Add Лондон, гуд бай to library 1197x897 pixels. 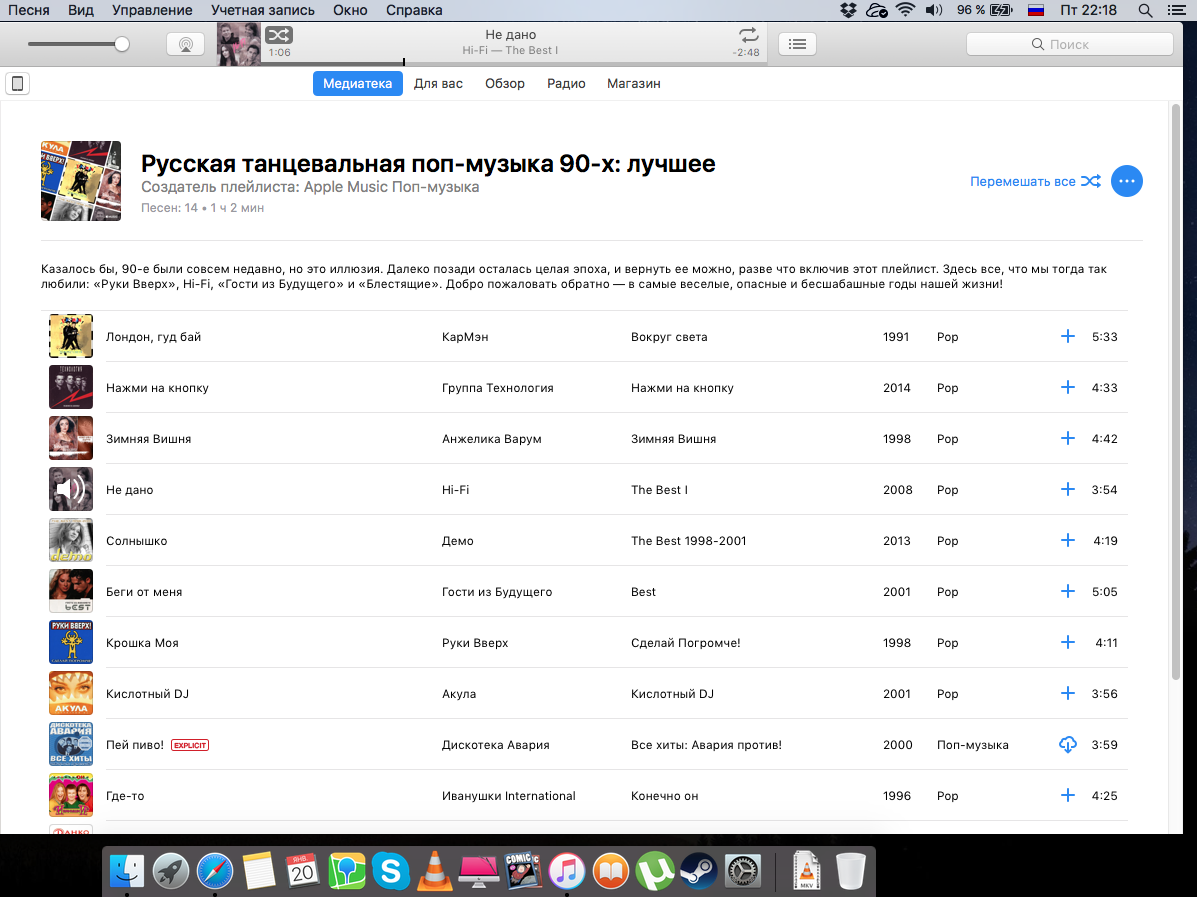coord(1067,337)
